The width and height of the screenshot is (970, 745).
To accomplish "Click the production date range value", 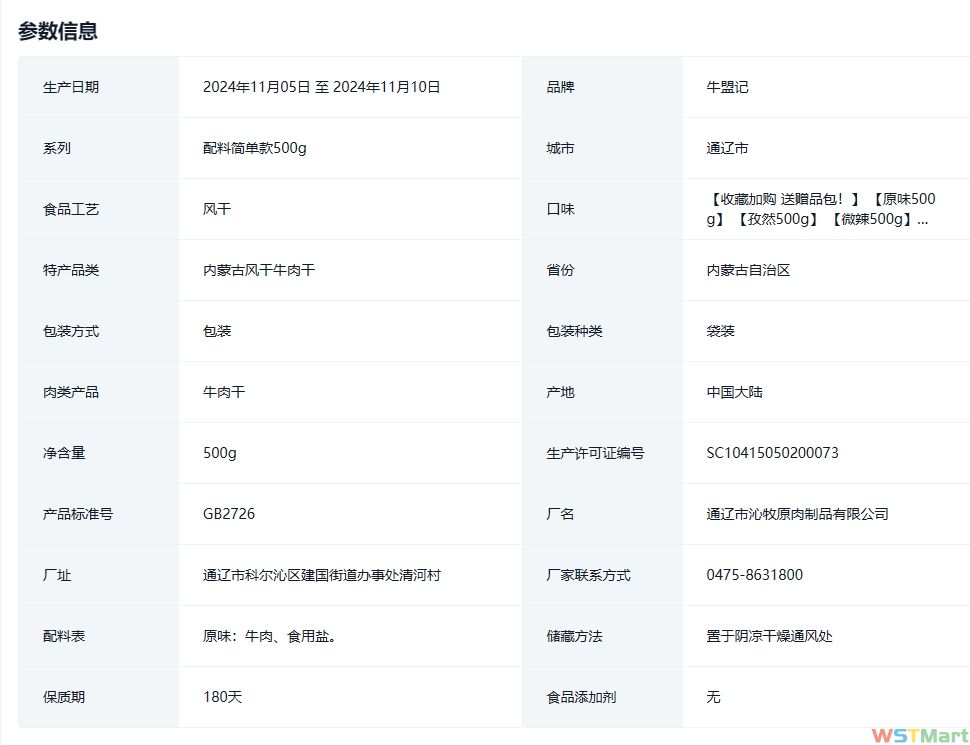I will tap(321, 87).
